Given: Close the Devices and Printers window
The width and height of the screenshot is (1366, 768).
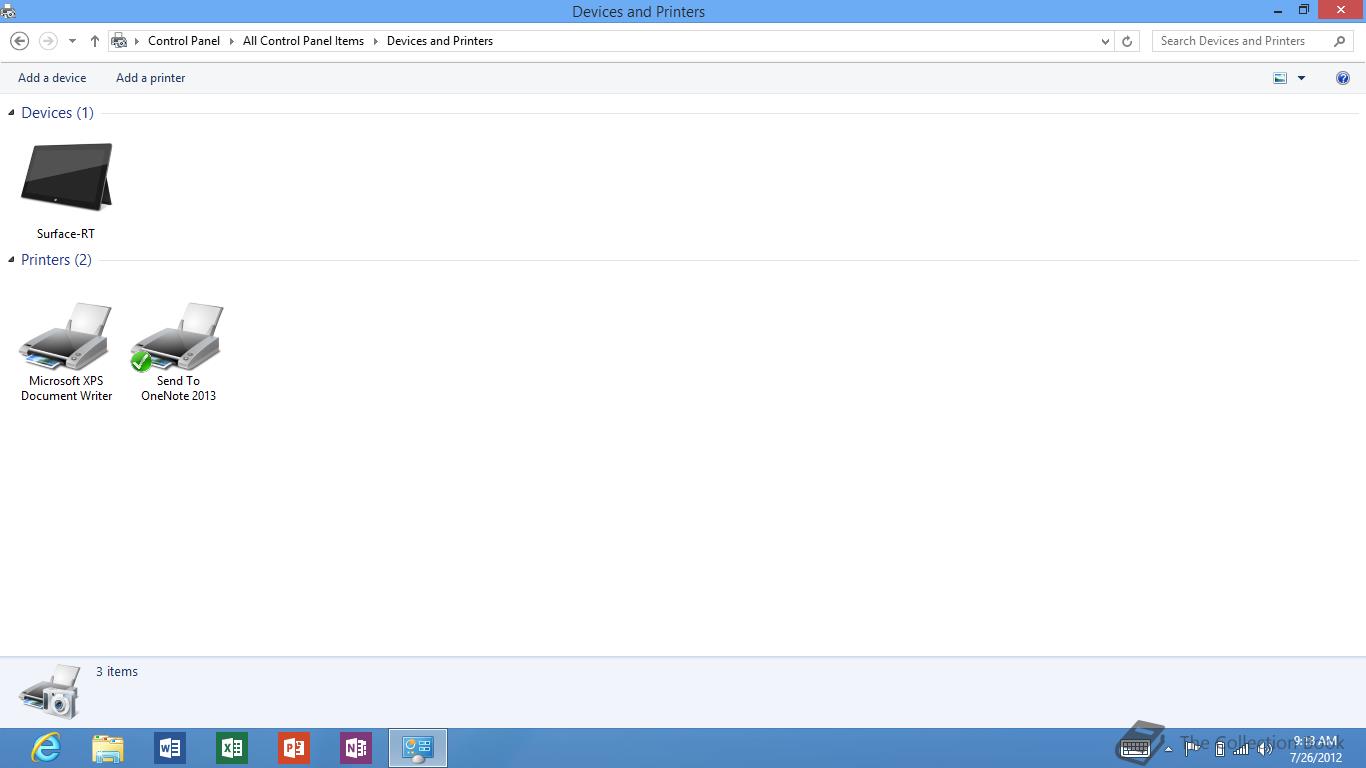Looking at the screenshot, I should click(1341, 10).
